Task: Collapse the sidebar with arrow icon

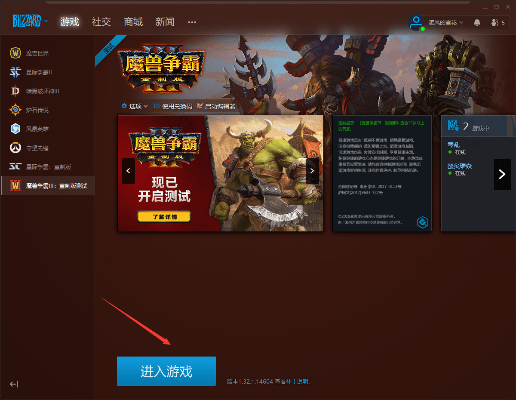Action: tap(14, 384)
